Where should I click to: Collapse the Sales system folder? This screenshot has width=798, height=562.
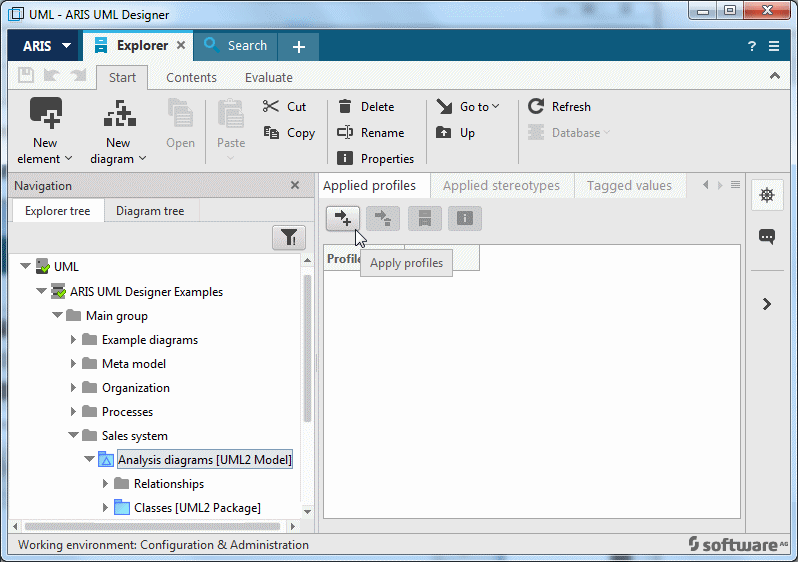pyautogui.click(x=73, y=435)
